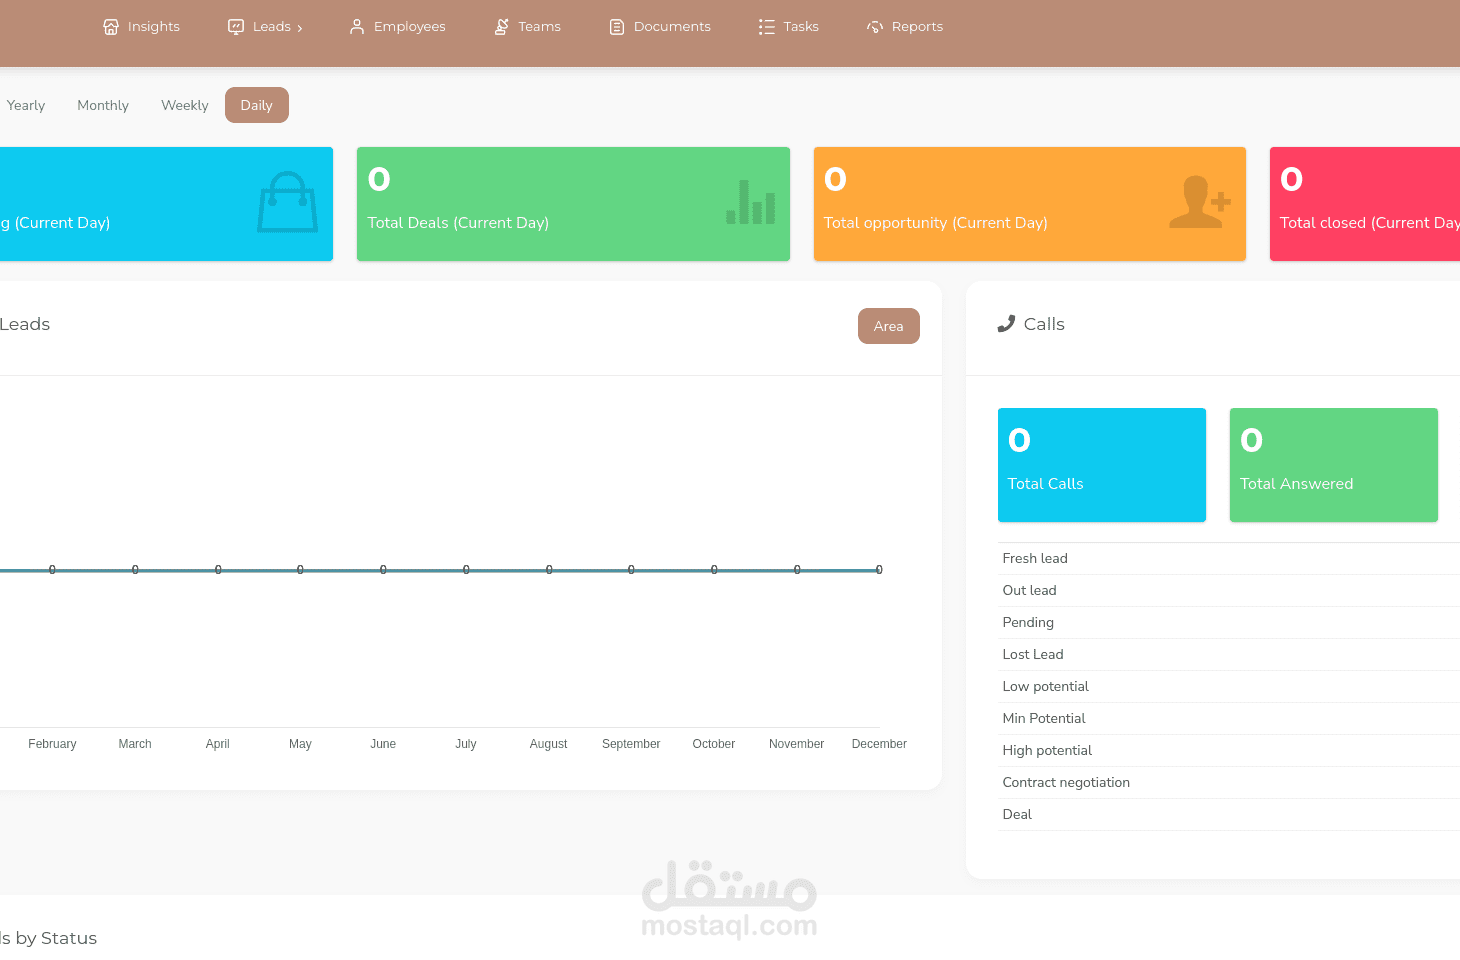Select the Low potential row

(1229, 687)
